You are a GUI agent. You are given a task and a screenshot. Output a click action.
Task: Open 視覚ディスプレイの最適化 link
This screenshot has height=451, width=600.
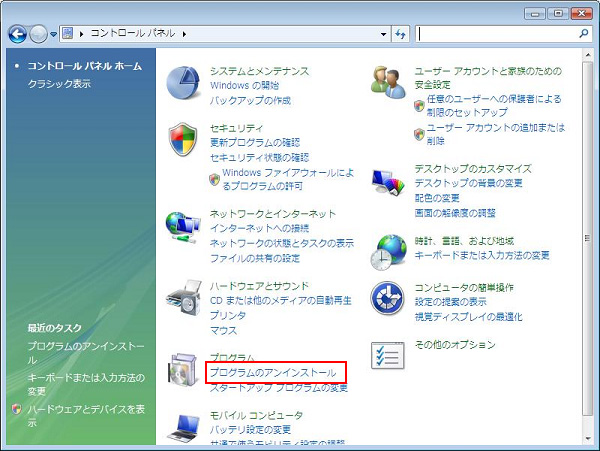[x=468, y=317]
